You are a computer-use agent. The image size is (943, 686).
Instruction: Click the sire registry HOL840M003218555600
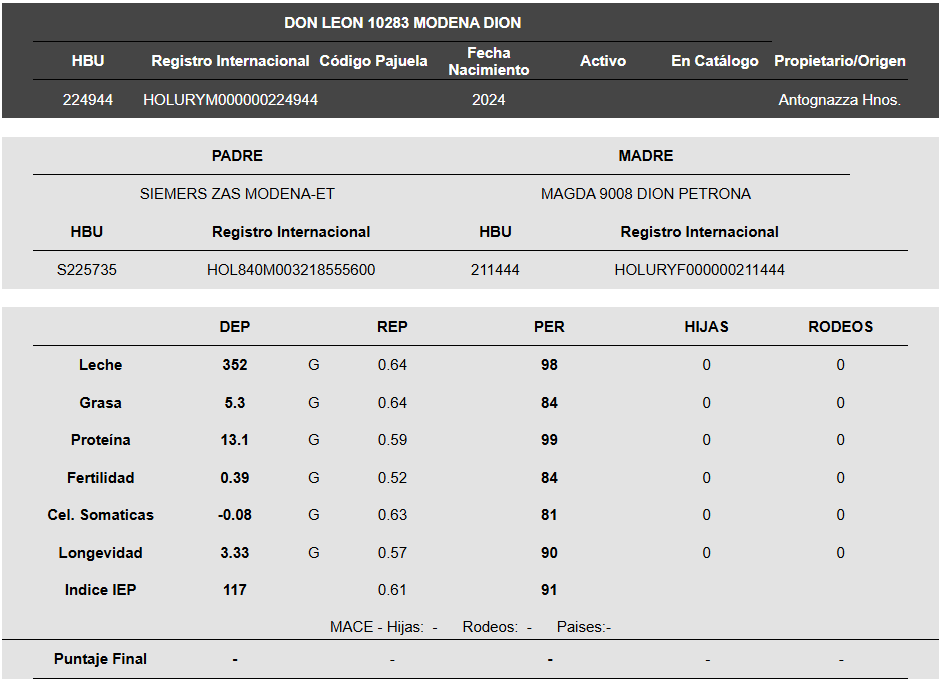(x=291, y=269)
